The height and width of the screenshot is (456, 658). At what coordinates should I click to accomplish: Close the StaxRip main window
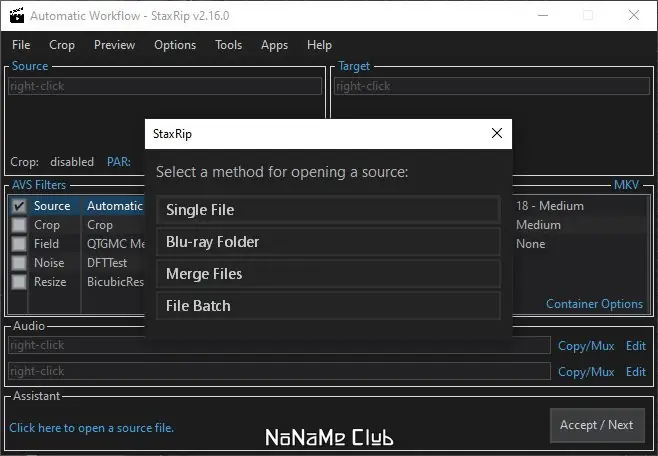coord(634,16)
